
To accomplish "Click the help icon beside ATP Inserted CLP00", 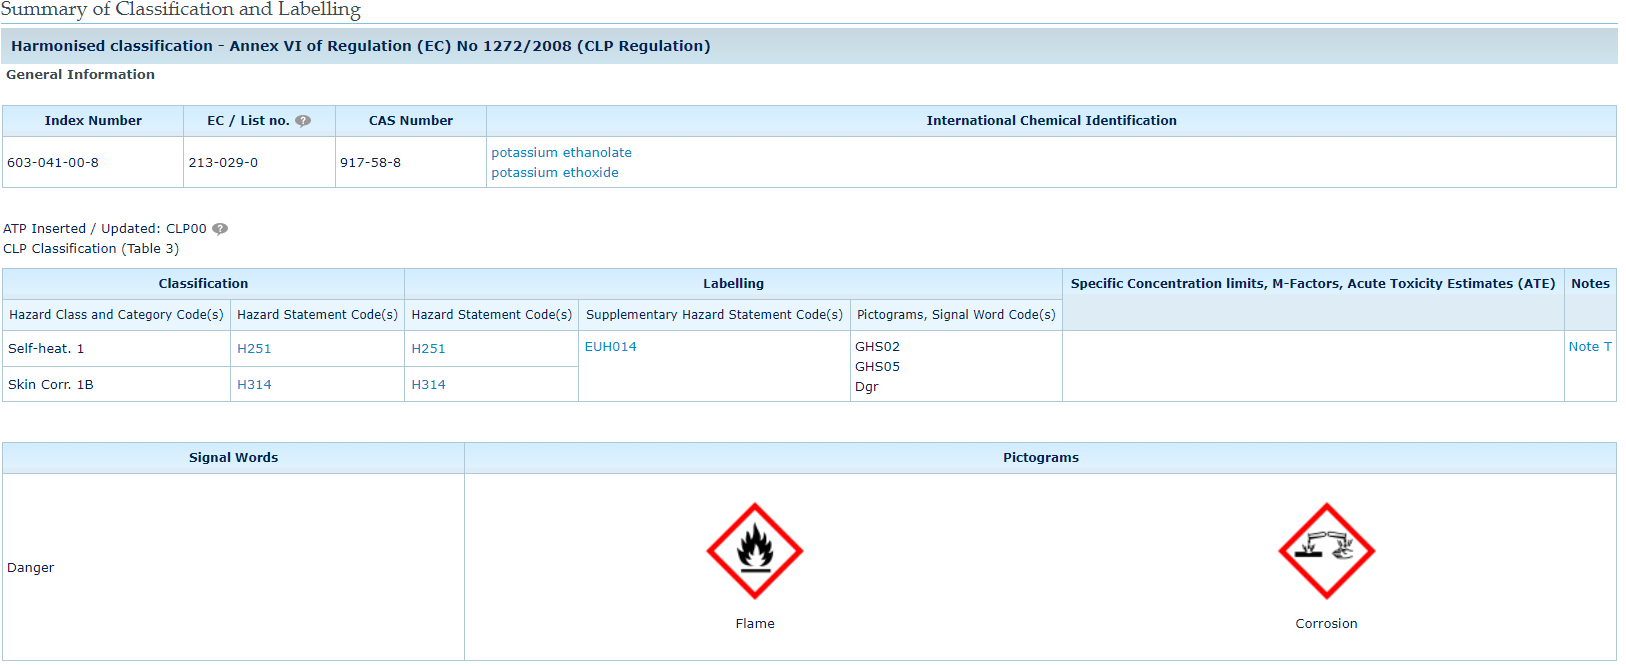I will (220, 229).
